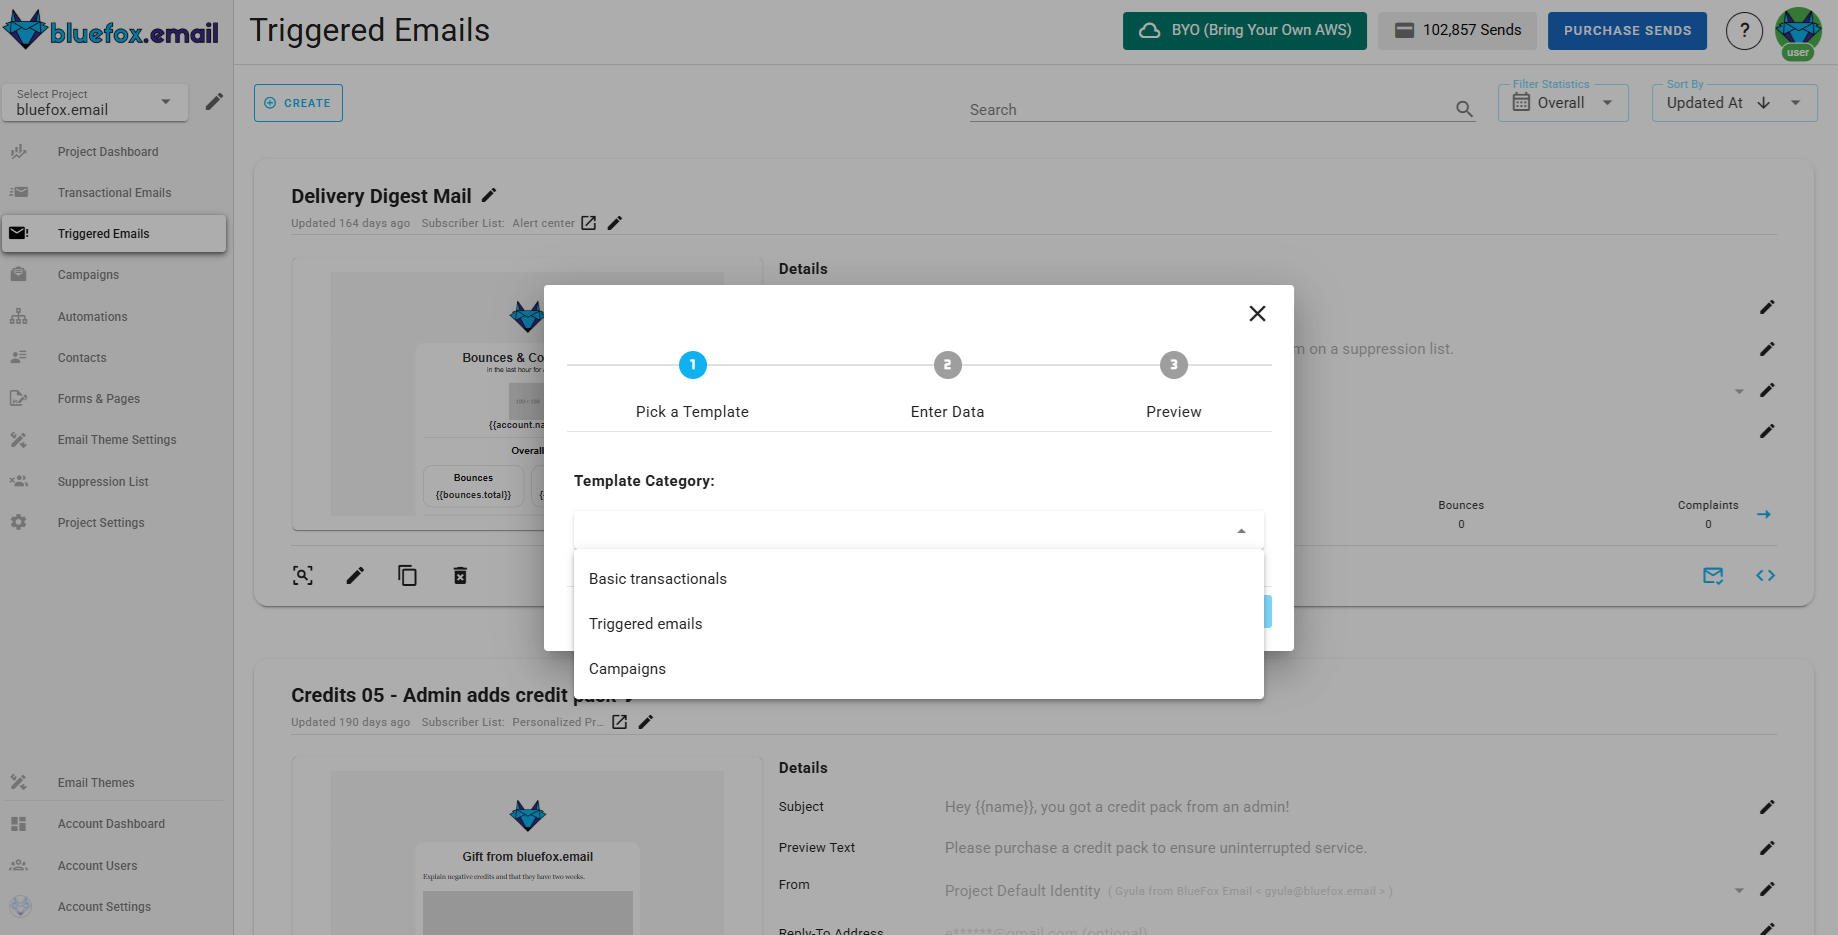Open Email Theme Settings in the sidebar
Viewport: 1838px width, 935px height.
(x=116, y=439)
